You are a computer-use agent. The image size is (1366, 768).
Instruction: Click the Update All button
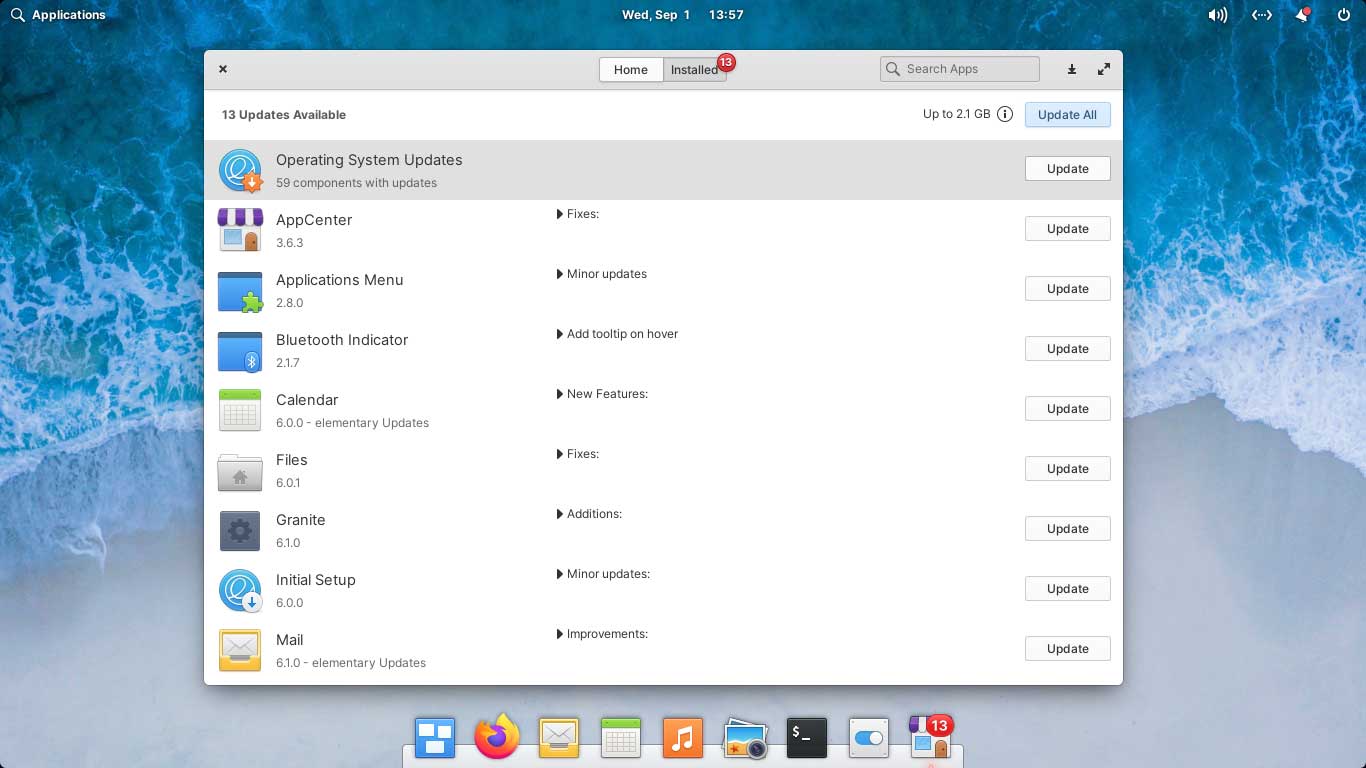[x=1067, y=115]
